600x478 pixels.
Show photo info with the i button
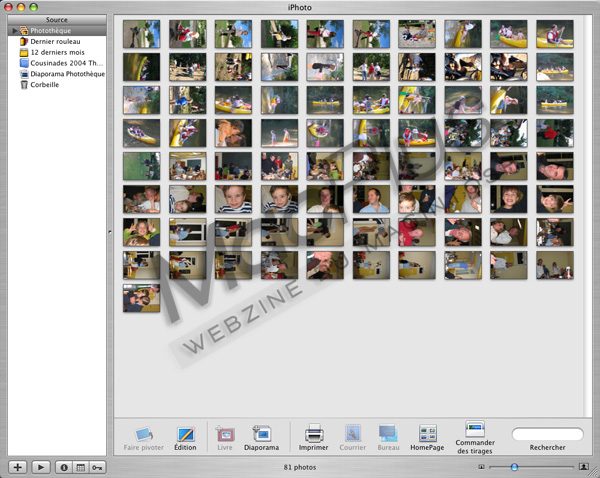coord(64,467)
